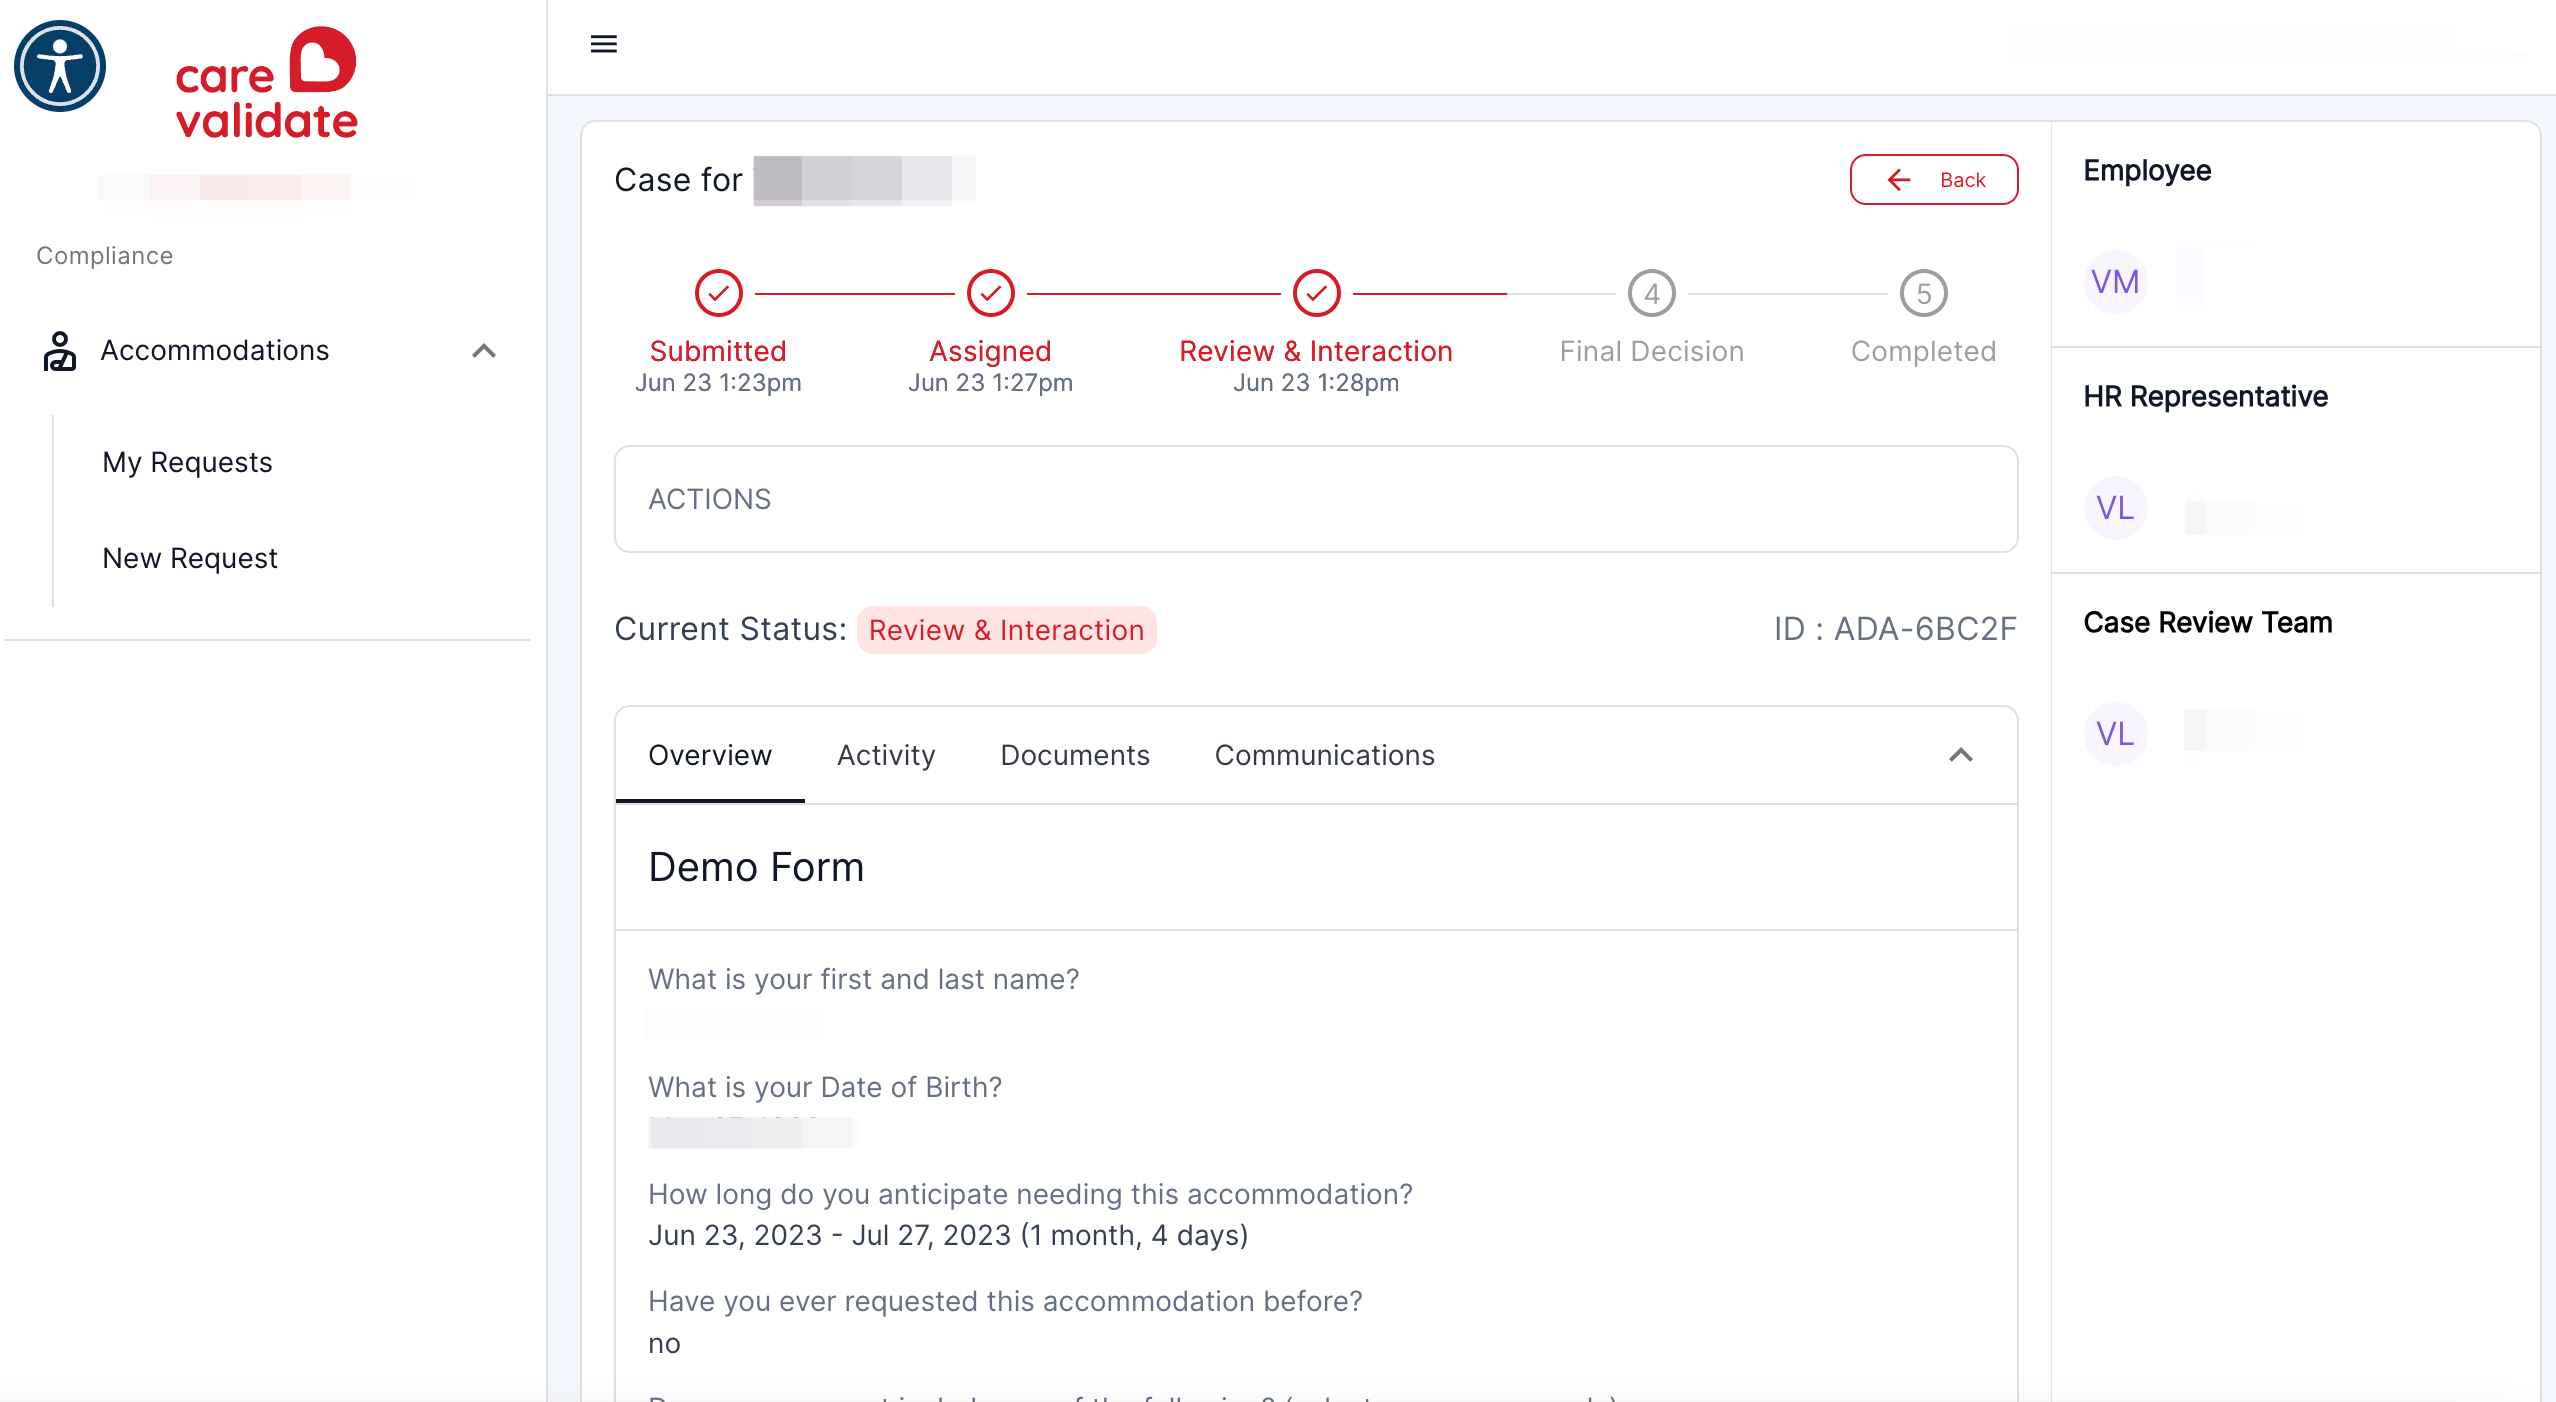The image size is (2556, 1402).
Task: Click the ACTIONS panel
Action: pyautogui.click(x=1316, y=499)
